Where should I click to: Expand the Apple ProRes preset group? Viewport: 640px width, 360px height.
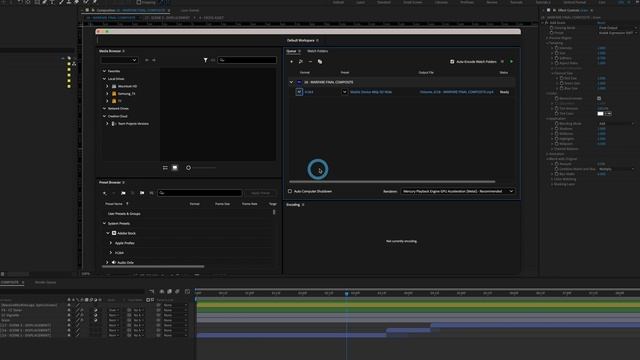(x=111, y=243)
